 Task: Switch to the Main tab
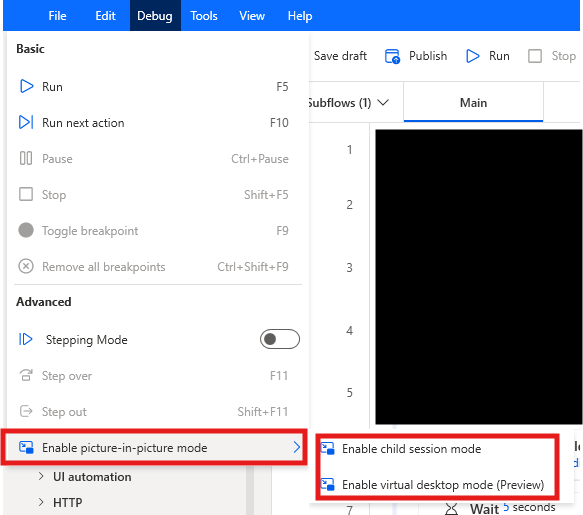point(473,102)
